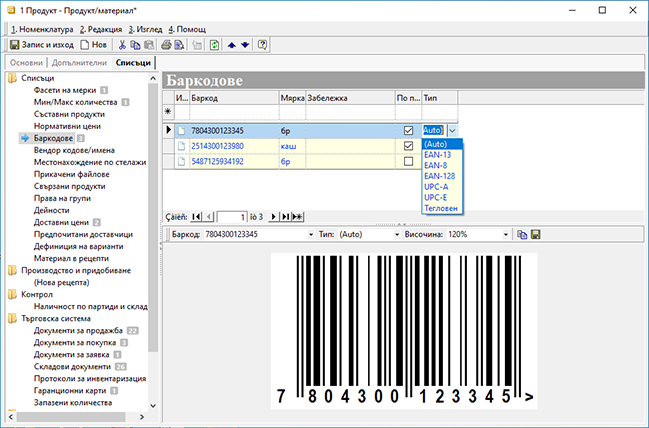Click the Запис и изход save button

[x=41, y=45]
